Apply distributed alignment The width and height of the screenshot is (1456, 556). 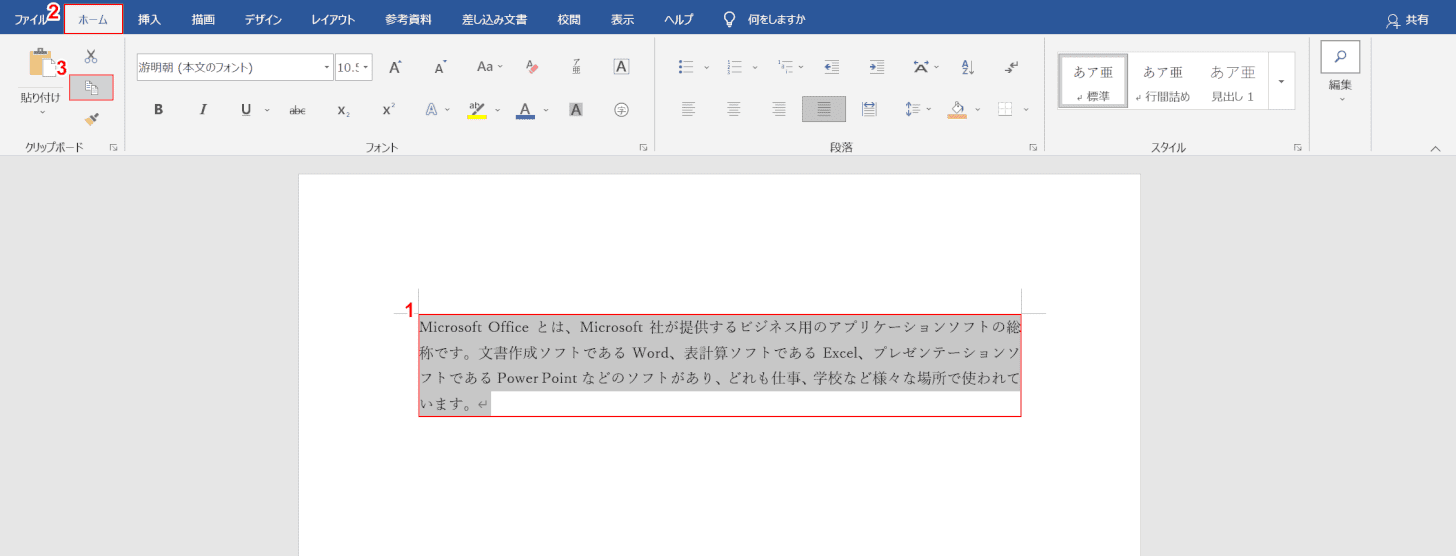(869, 109)
